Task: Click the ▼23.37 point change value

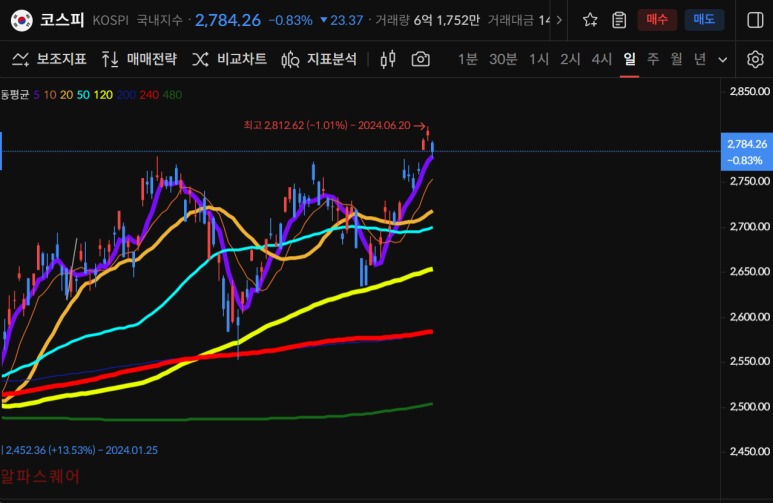Action: [x=342, y=20]
